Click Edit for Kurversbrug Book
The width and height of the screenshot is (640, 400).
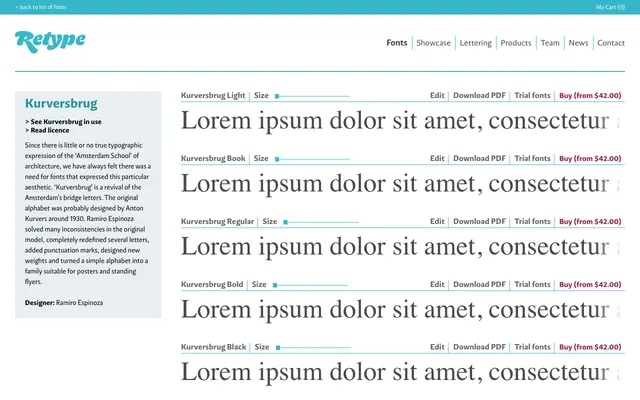pos(437,158)
